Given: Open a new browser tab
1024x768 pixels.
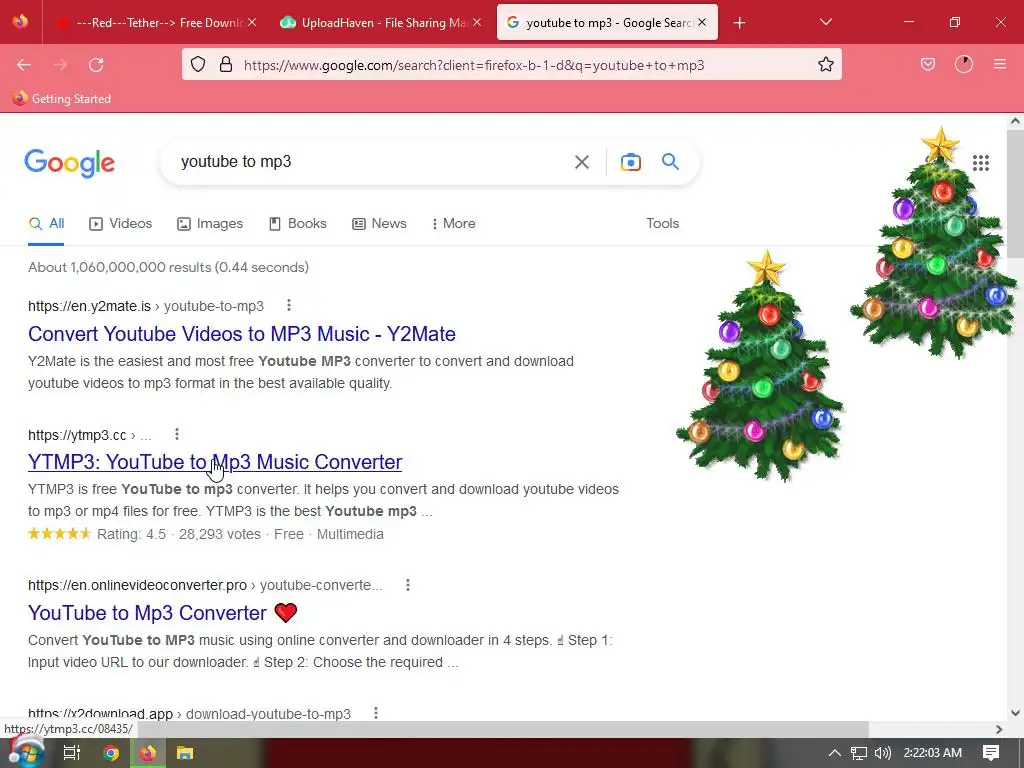Looking at the screenshot, I should click(x=739, y=23).
